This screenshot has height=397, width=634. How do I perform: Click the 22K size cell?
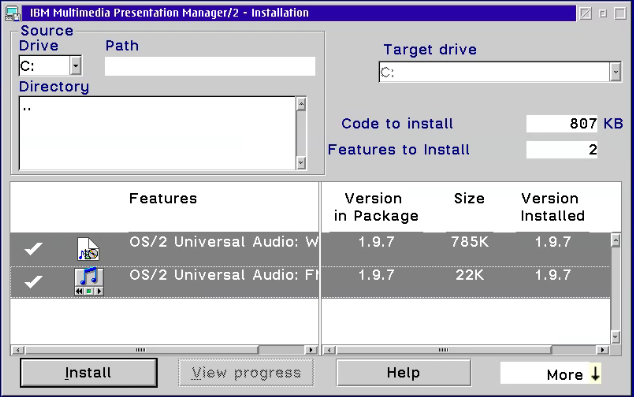tap(469, 275)
